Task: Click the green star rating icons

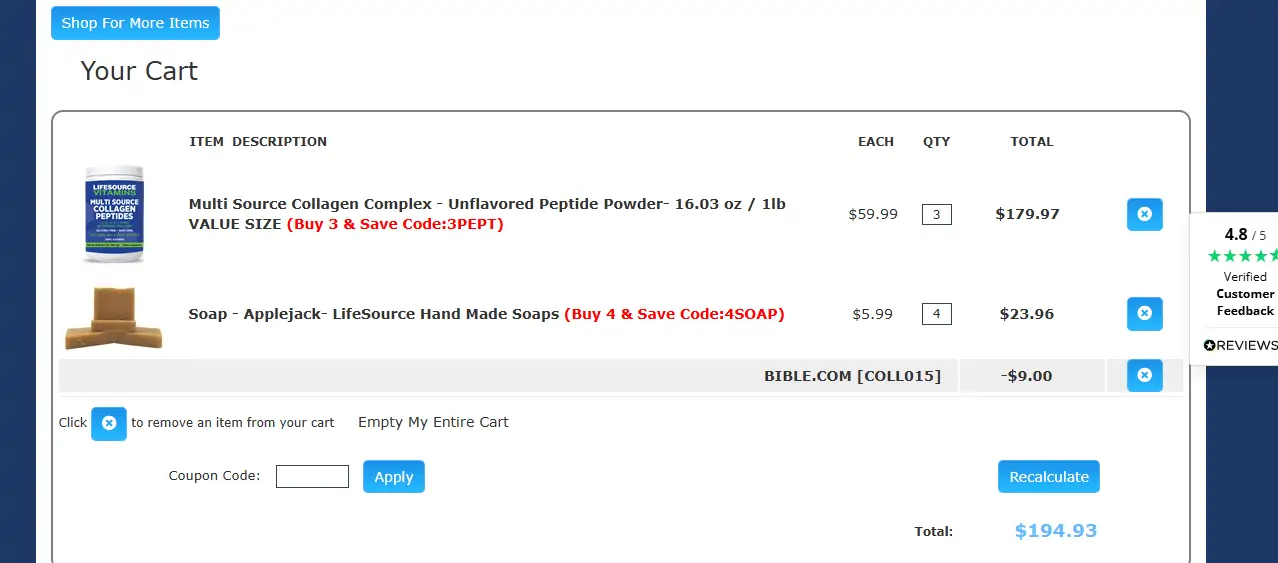Action: [1240, 256]
